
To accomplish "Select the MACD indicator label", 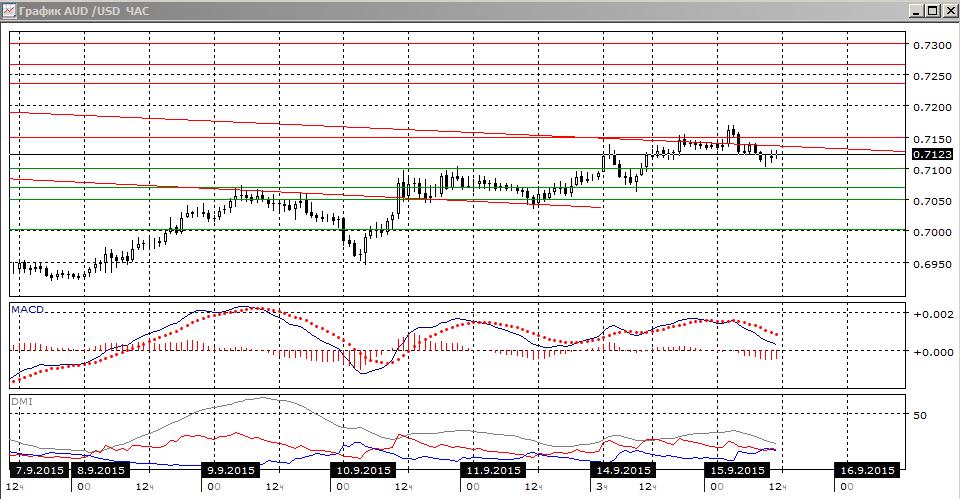I will point(28,310).
